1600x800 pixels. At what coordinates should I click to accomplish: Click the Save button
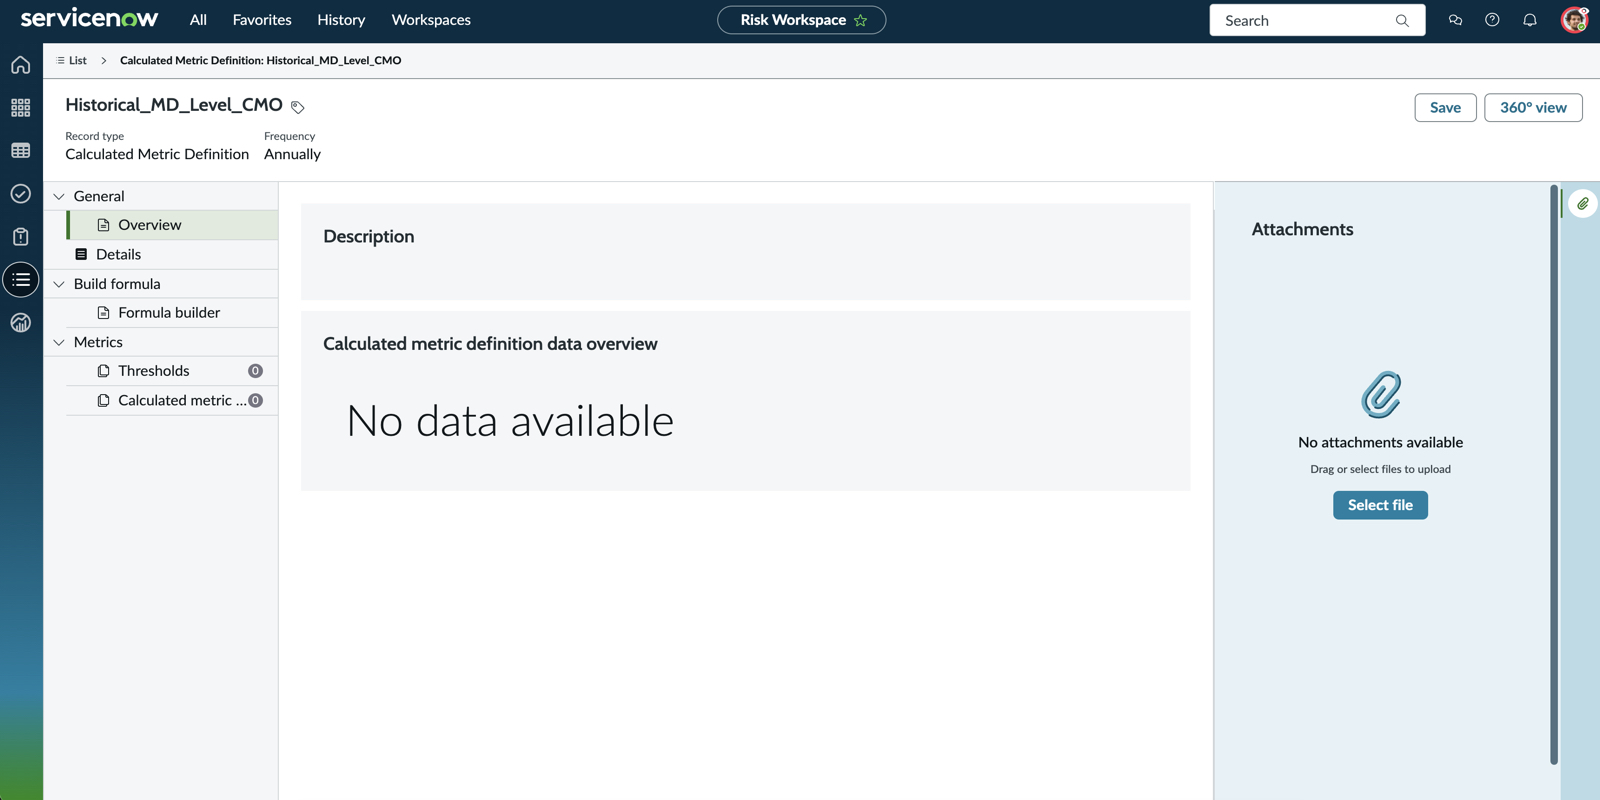[1445, 107]
